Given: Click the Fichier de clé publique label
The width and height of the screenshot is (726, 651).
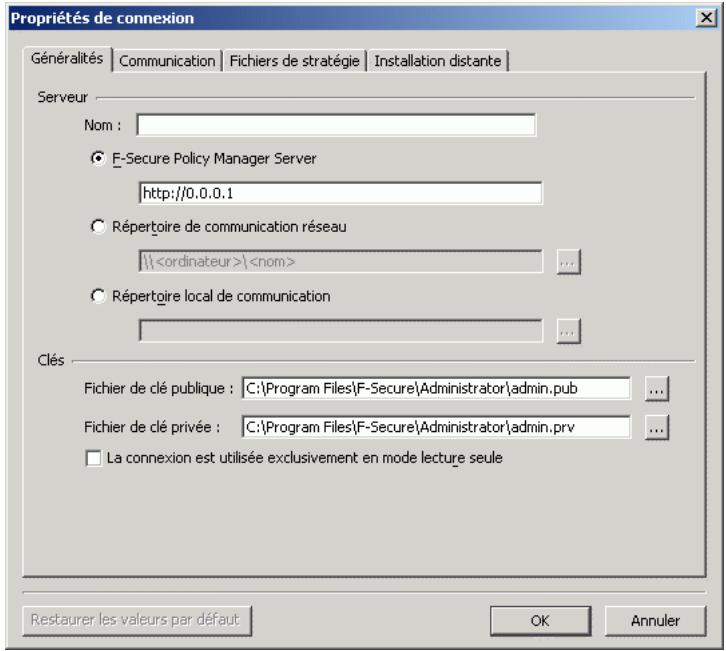Looking at the screenshot, I should click(x=158, y=388).
